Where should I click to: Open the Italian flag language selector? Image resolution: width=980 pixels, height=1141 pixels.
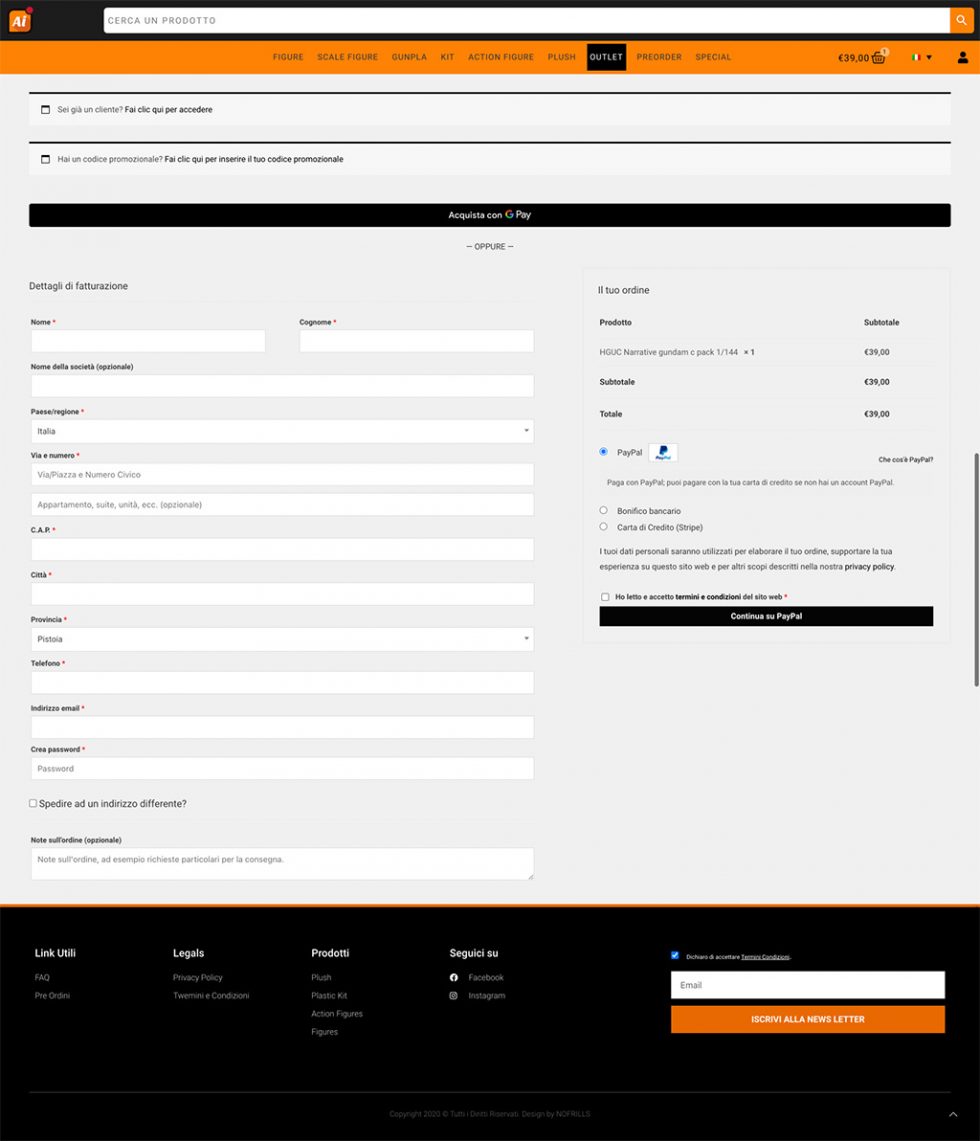921,58
